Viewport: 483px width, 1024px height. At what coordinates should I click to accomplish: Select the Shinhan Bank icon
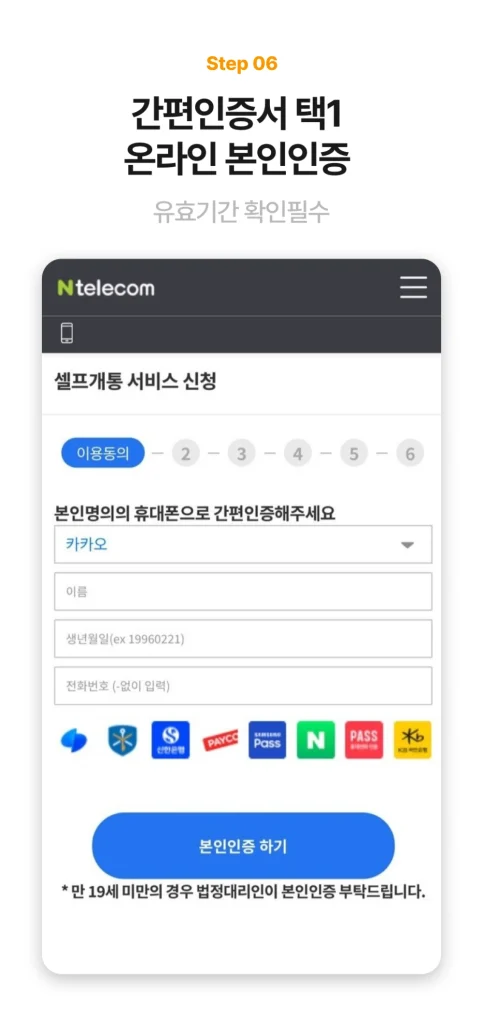coord(170,740)
